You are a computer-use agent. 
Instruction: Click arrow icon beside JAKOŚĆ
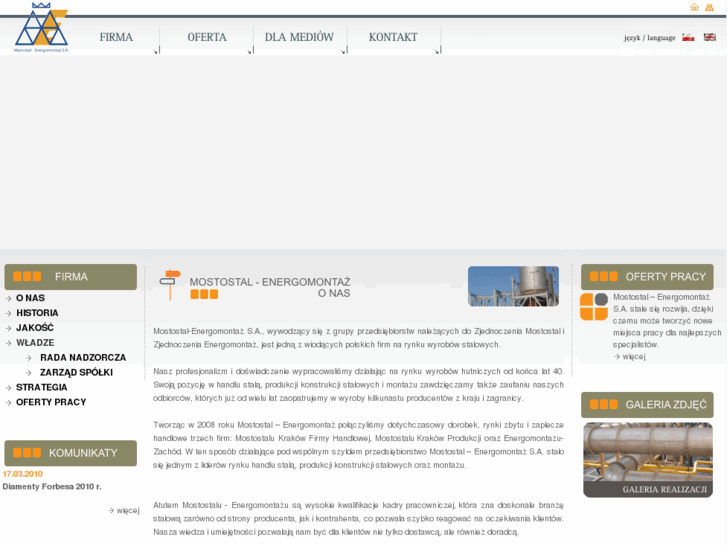point(8,328)
